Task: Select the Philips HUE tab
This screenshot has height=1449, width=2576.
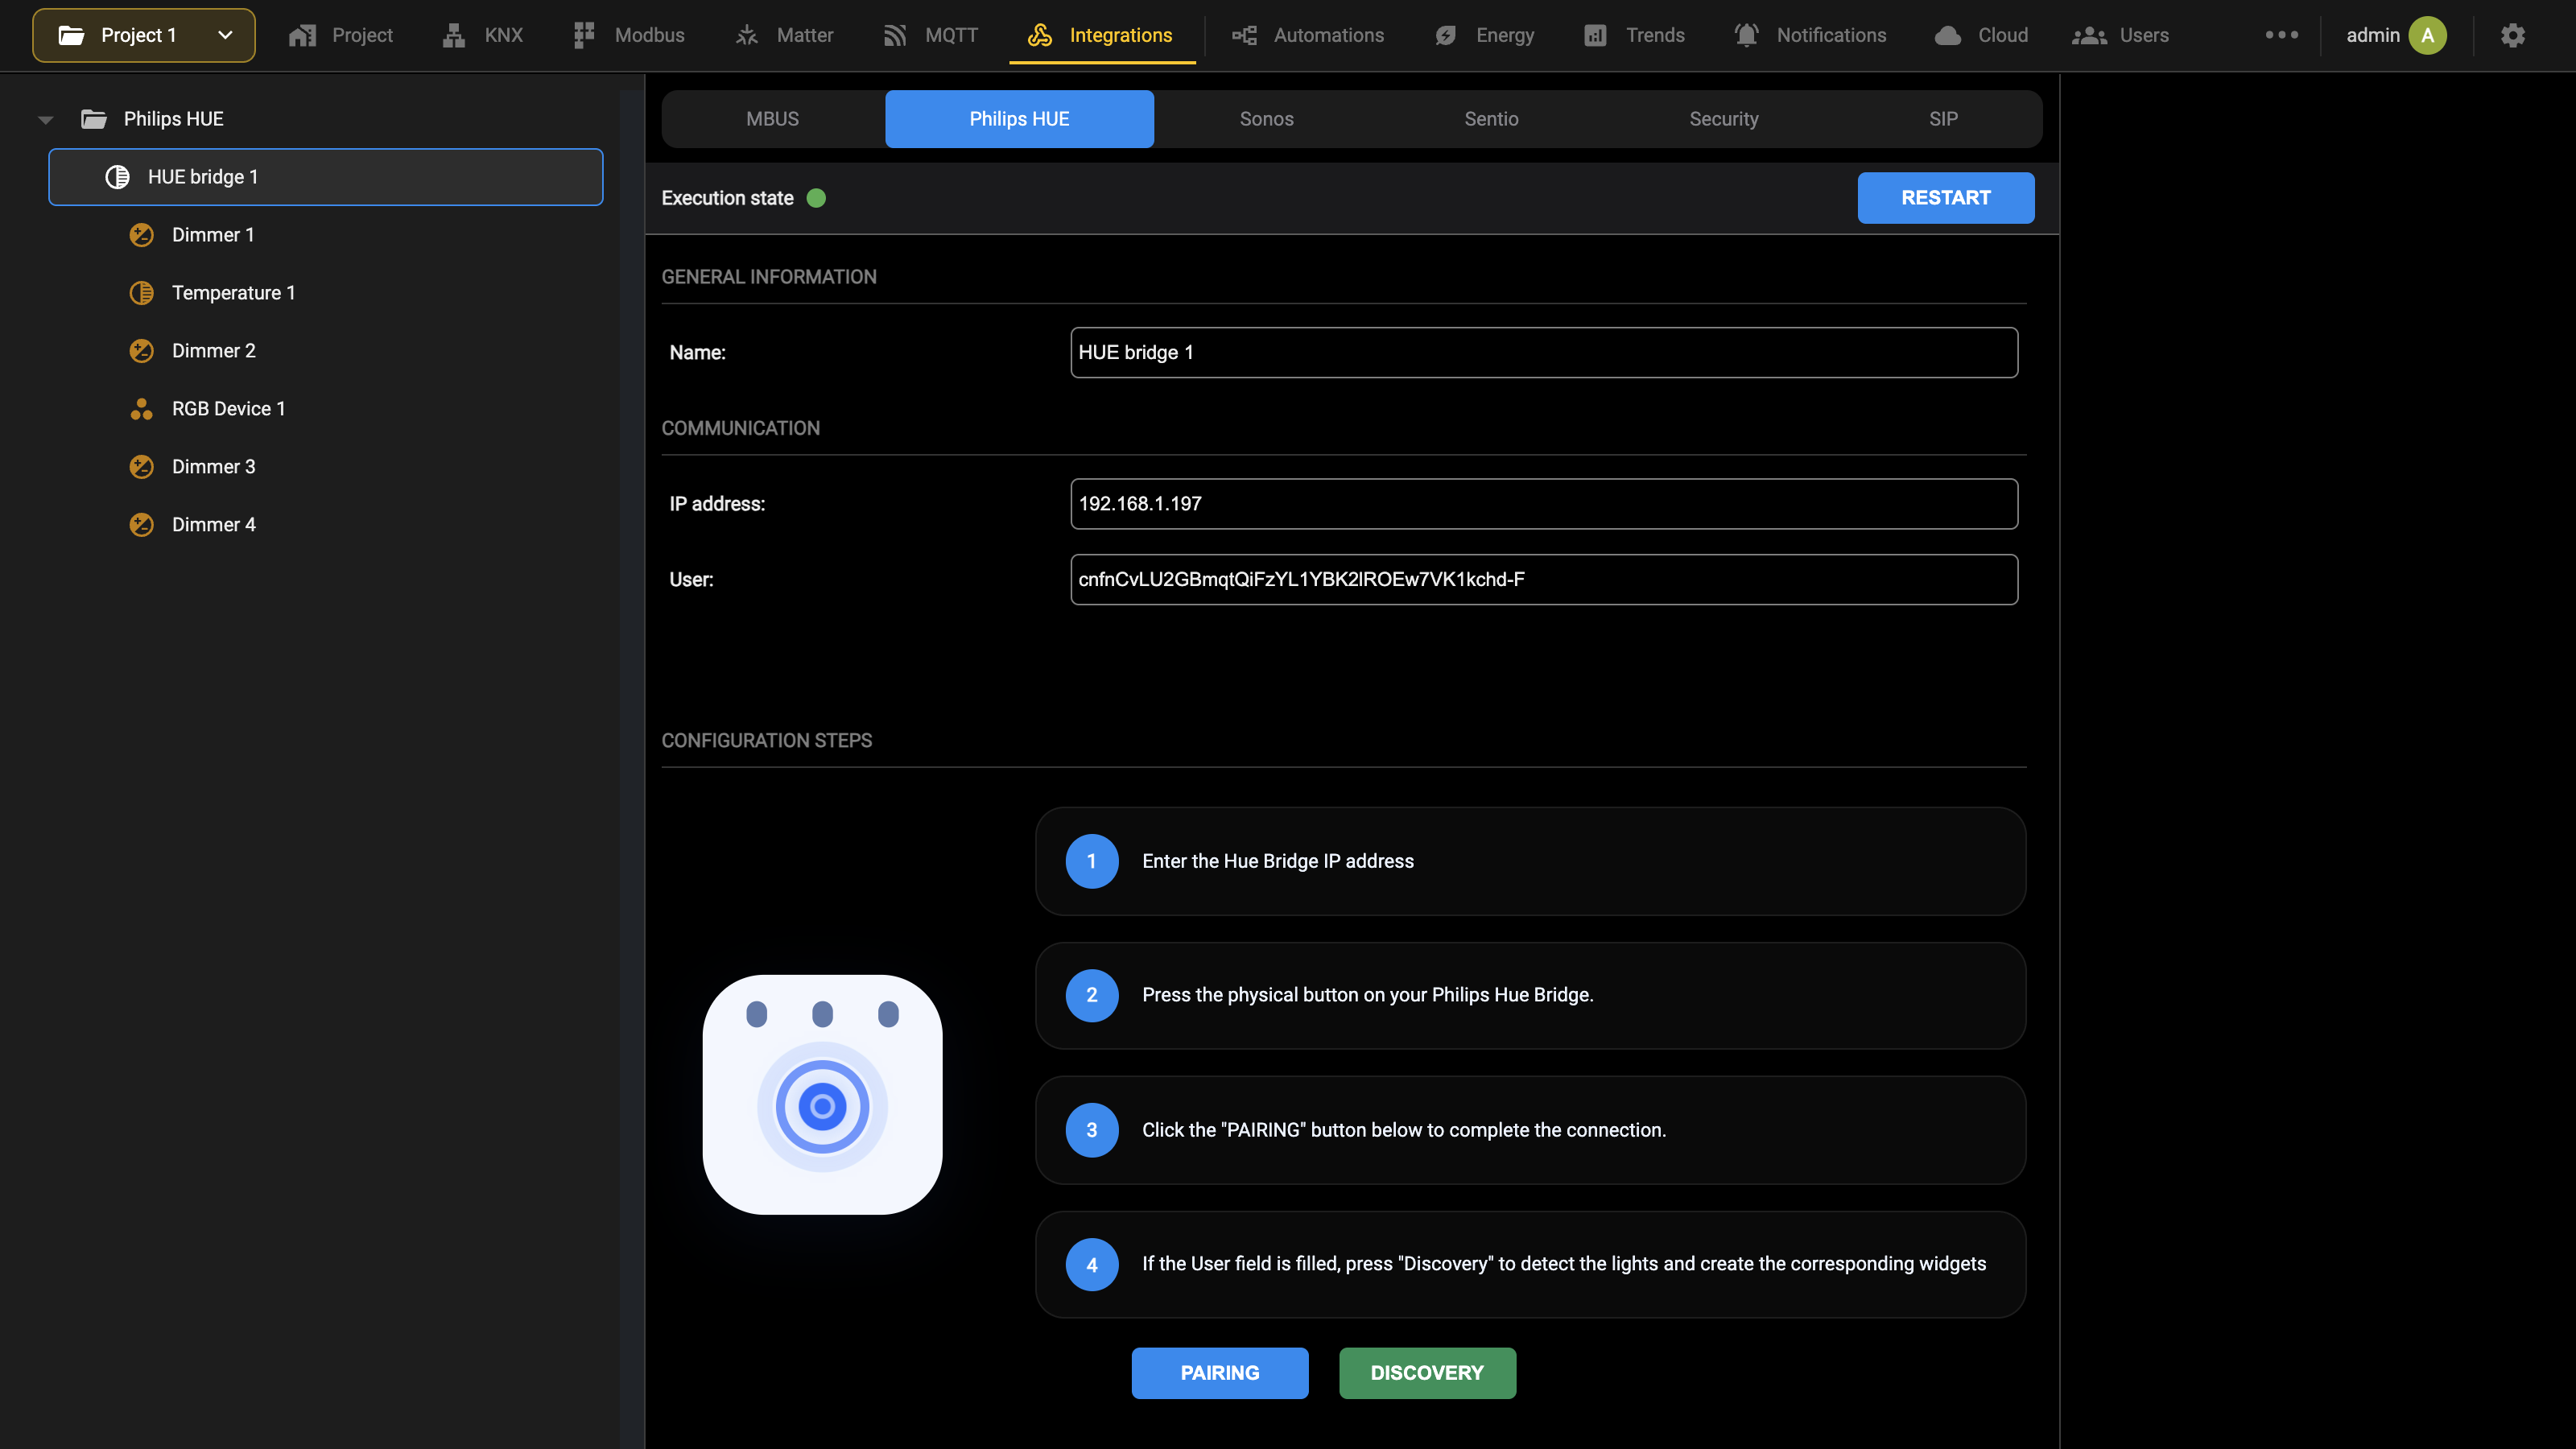Action: click(1019, 119)
